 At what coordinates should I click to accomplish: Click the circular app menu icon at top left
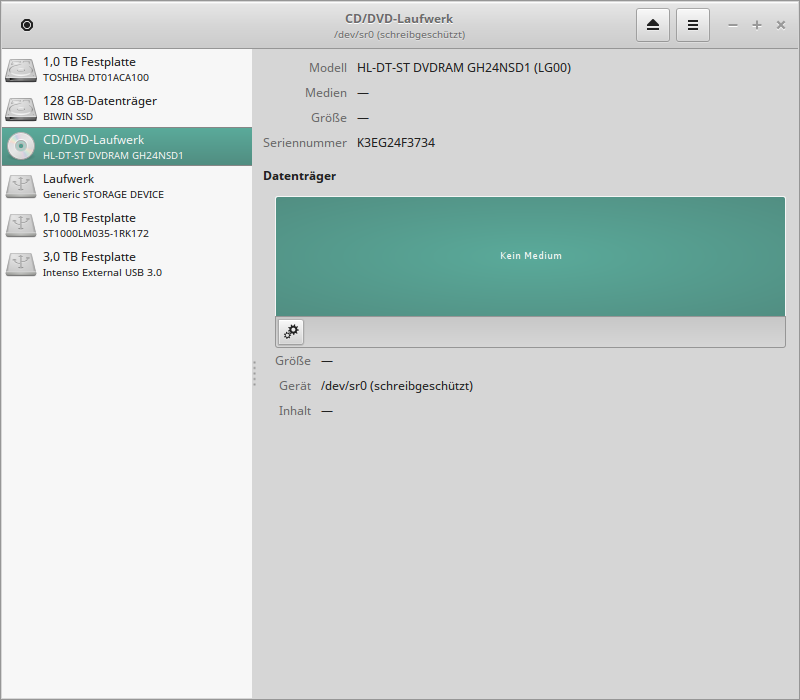[x=27, y=25]
